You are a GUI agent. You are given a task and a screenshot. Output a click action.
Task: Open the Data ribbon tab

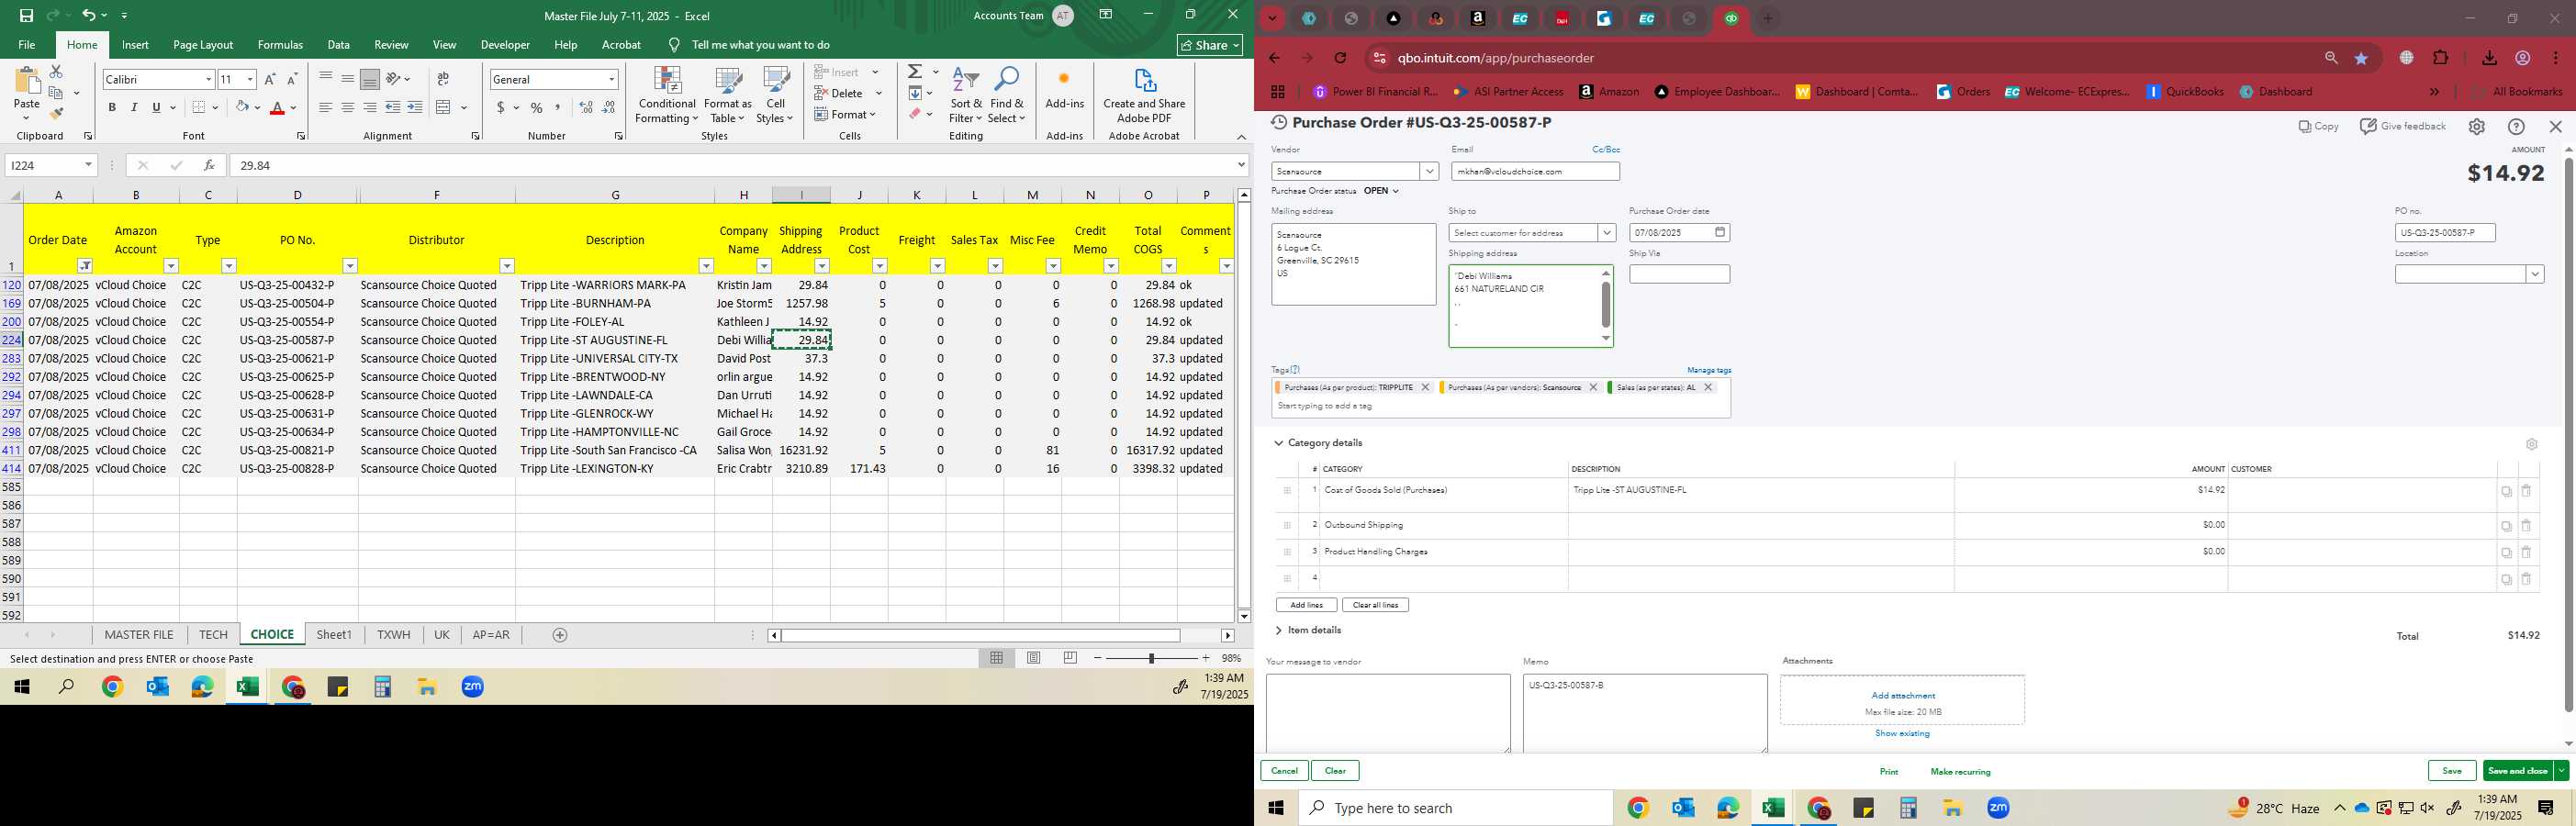(339, 45)
